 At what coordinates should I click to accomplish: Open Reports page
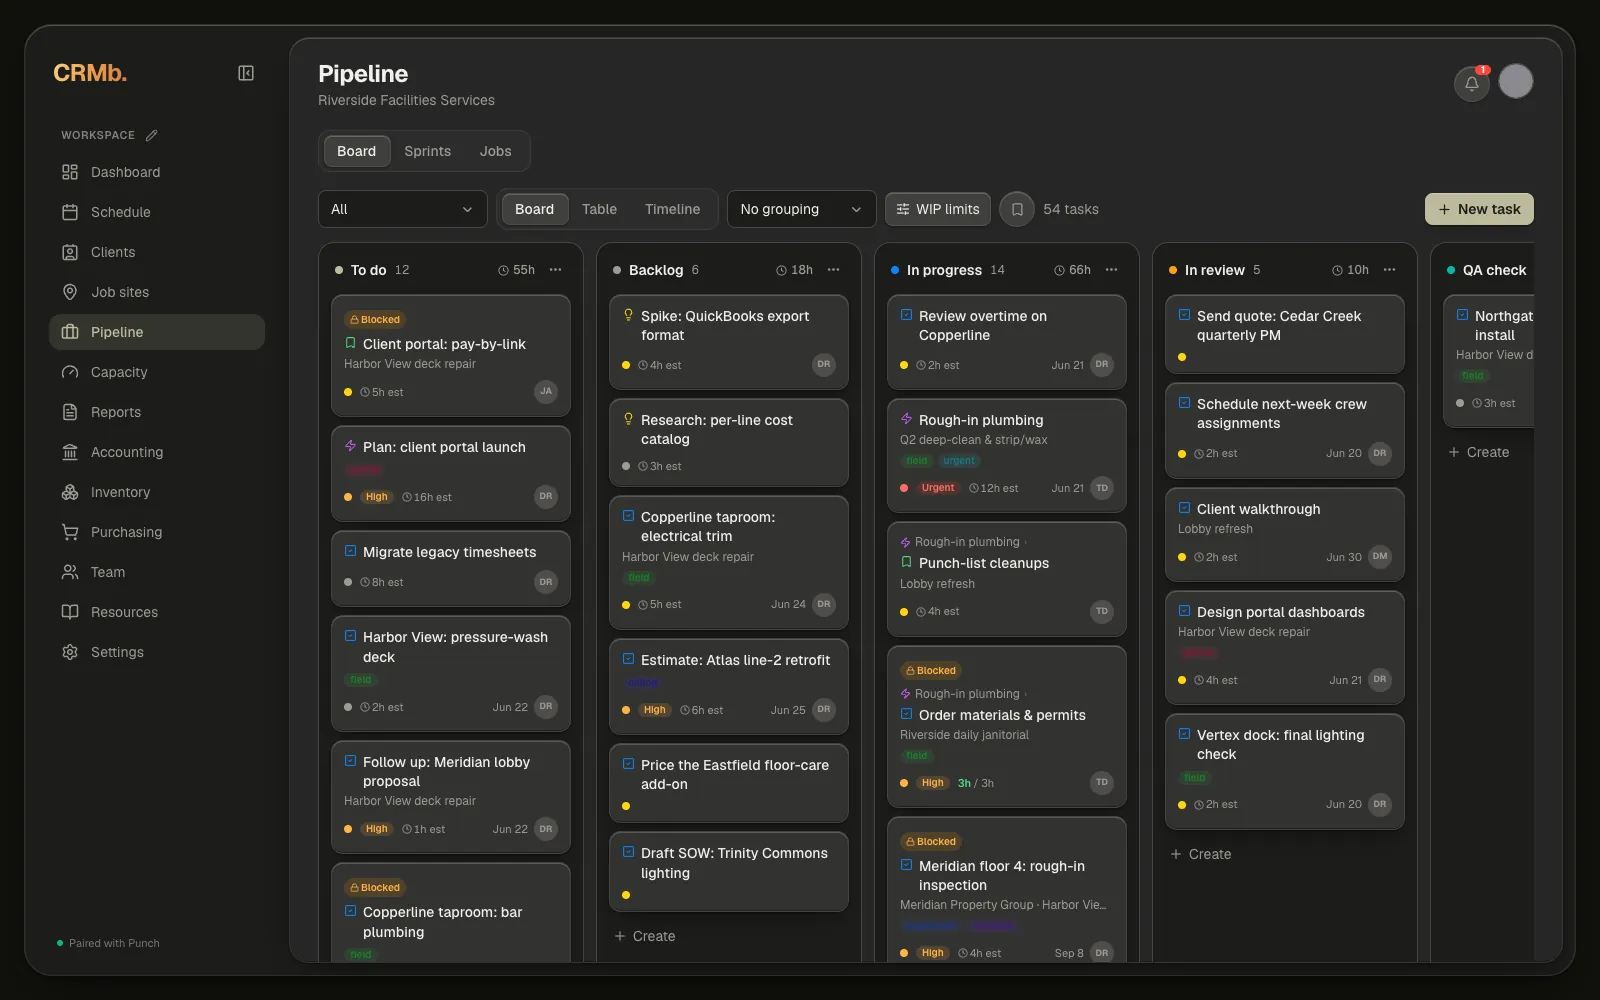pyautogui.click(x=157, y=412)
